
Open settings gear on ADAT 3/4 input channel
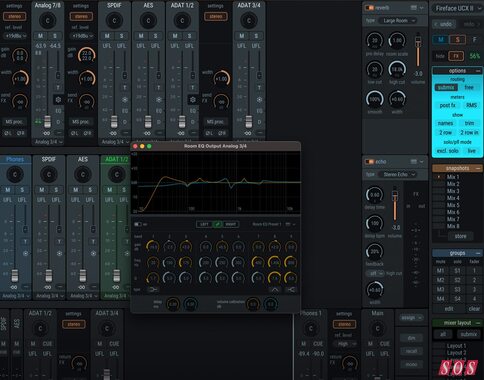coord(259,99)
